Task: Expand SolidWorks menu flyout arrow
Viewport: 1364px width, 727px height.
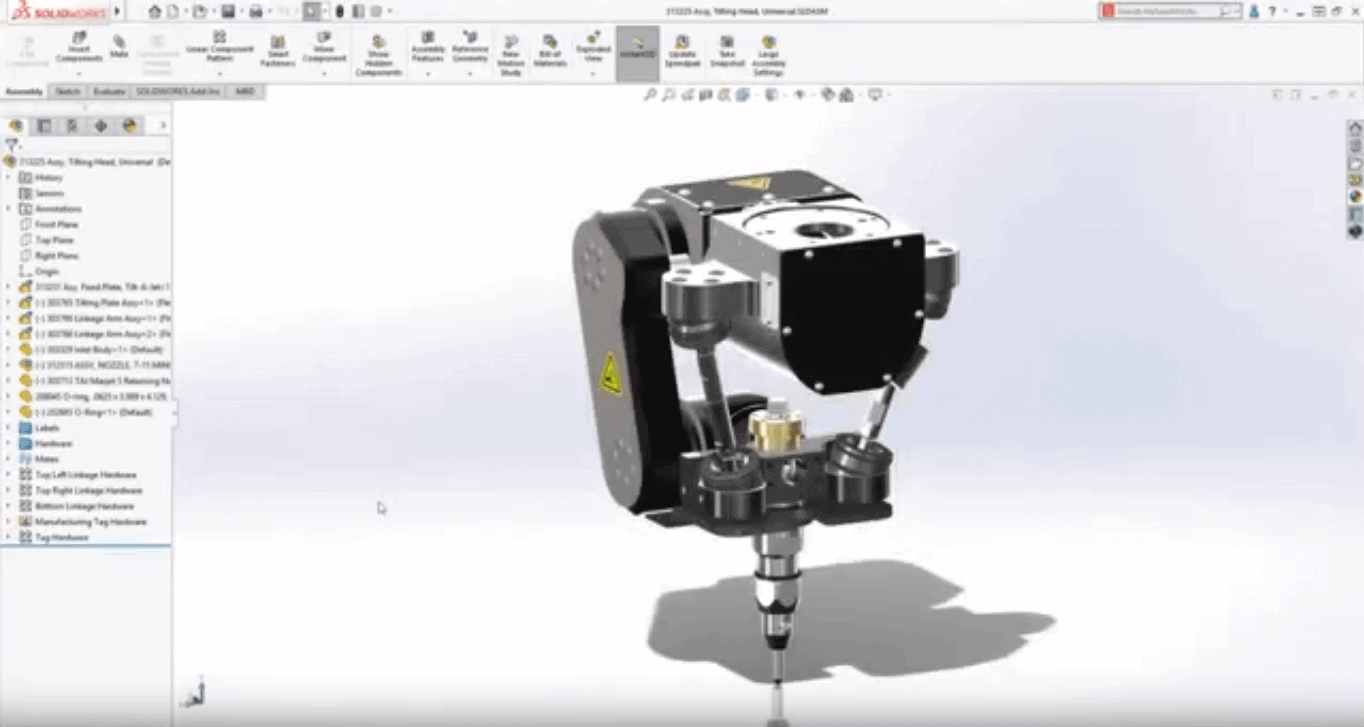Action: tap(117, 11)
